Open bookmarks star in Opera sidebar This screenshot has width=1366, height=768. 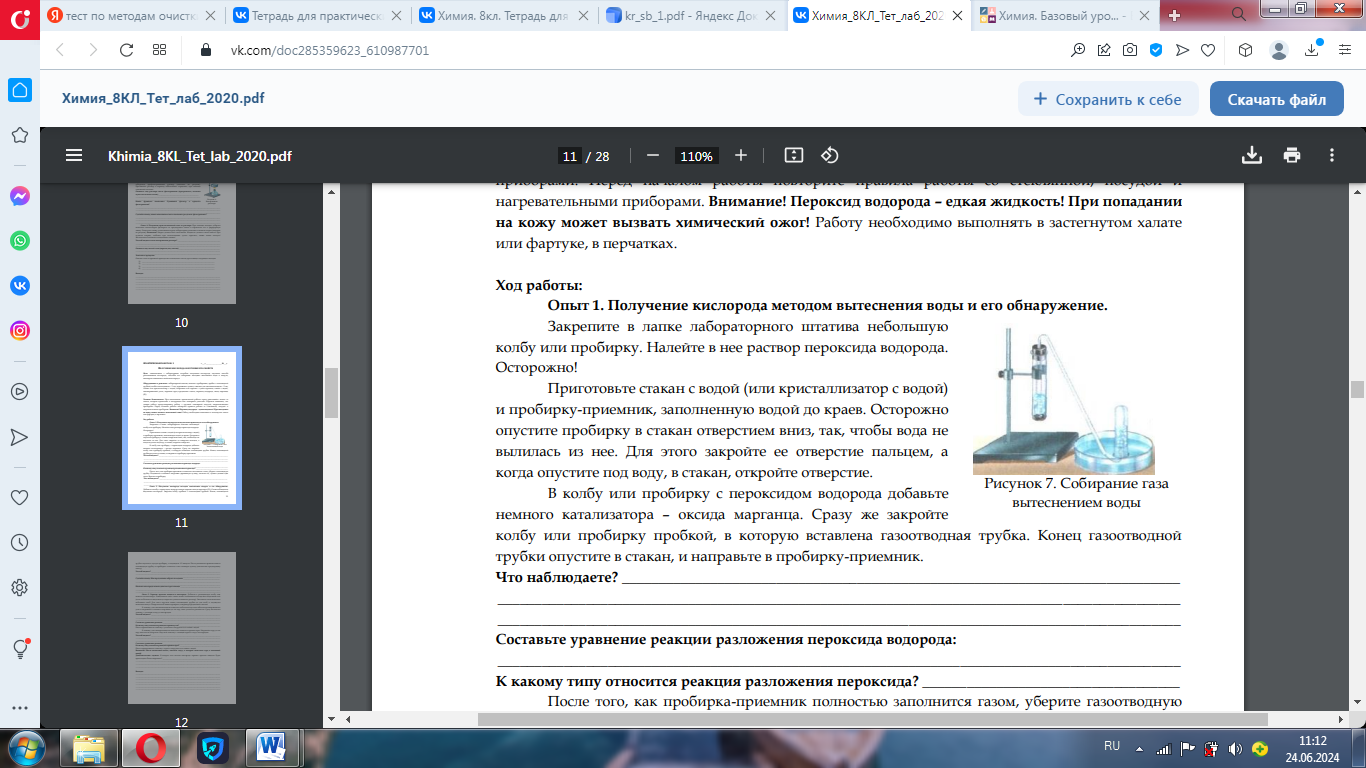(19, 135)
